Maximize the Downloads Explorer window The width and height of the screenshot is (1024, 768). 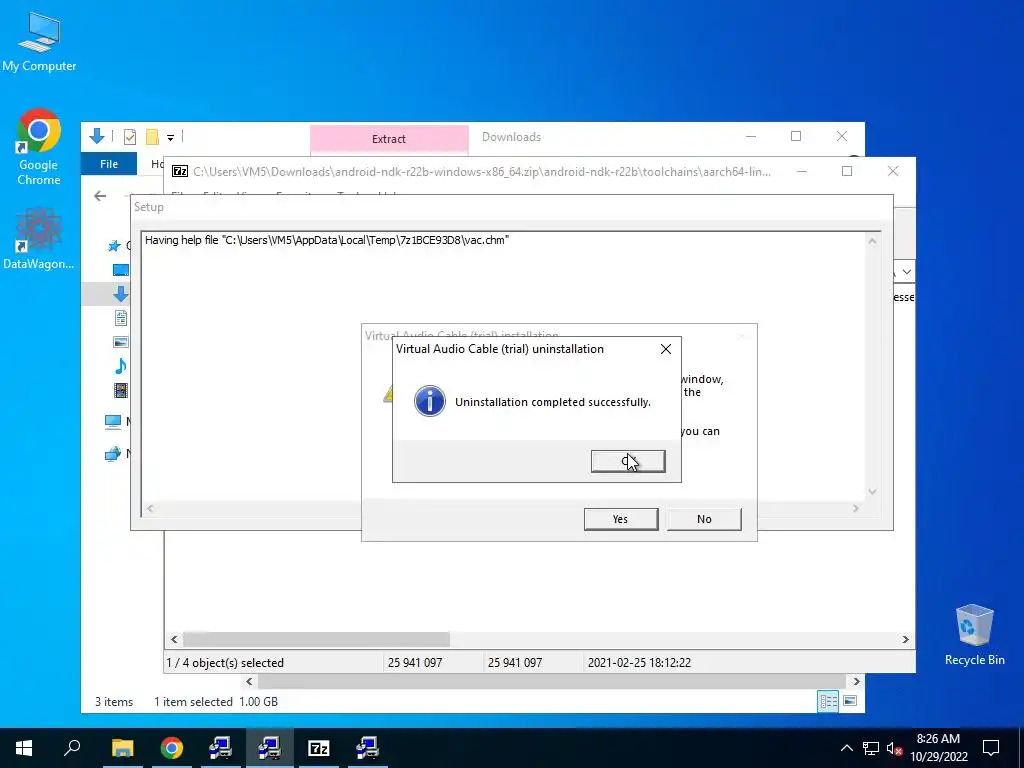click(x=796, y=136)
